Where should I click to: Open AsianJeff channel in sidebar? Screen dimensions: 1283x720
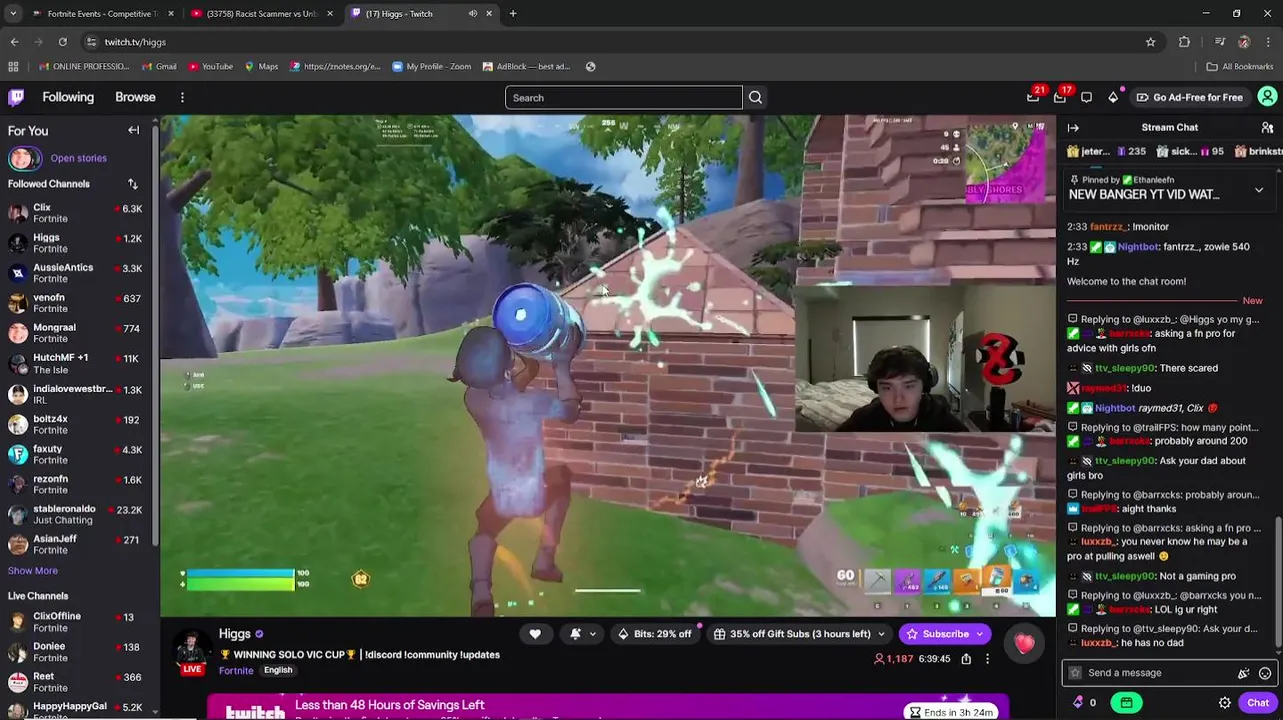click(76, 544)
